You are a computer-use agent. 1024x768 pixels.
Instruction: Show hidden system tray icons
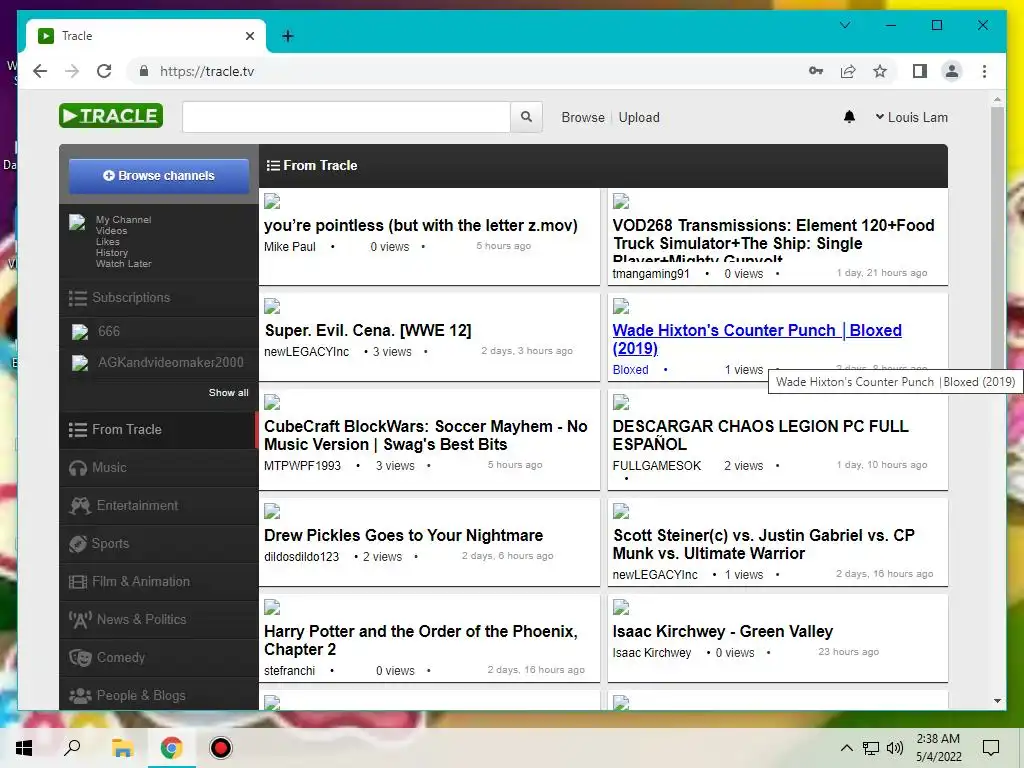point(846,748)
